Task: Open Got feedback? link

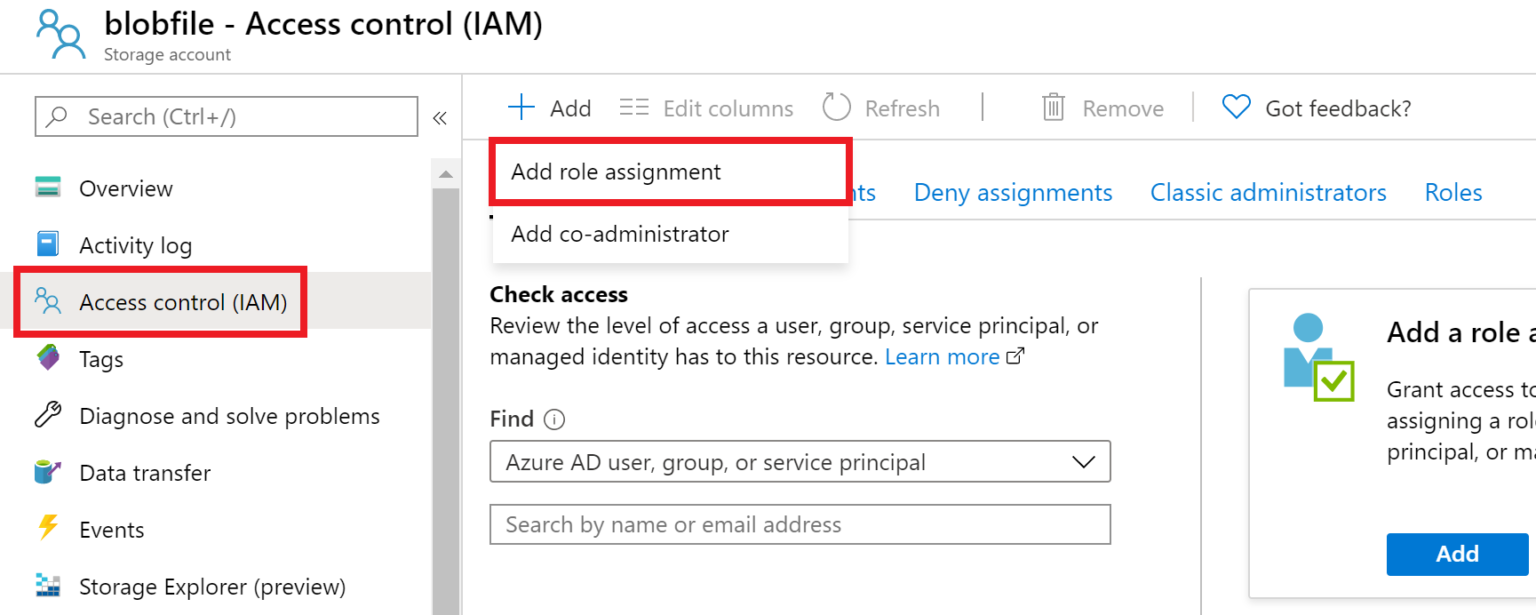Action: 1317,107
